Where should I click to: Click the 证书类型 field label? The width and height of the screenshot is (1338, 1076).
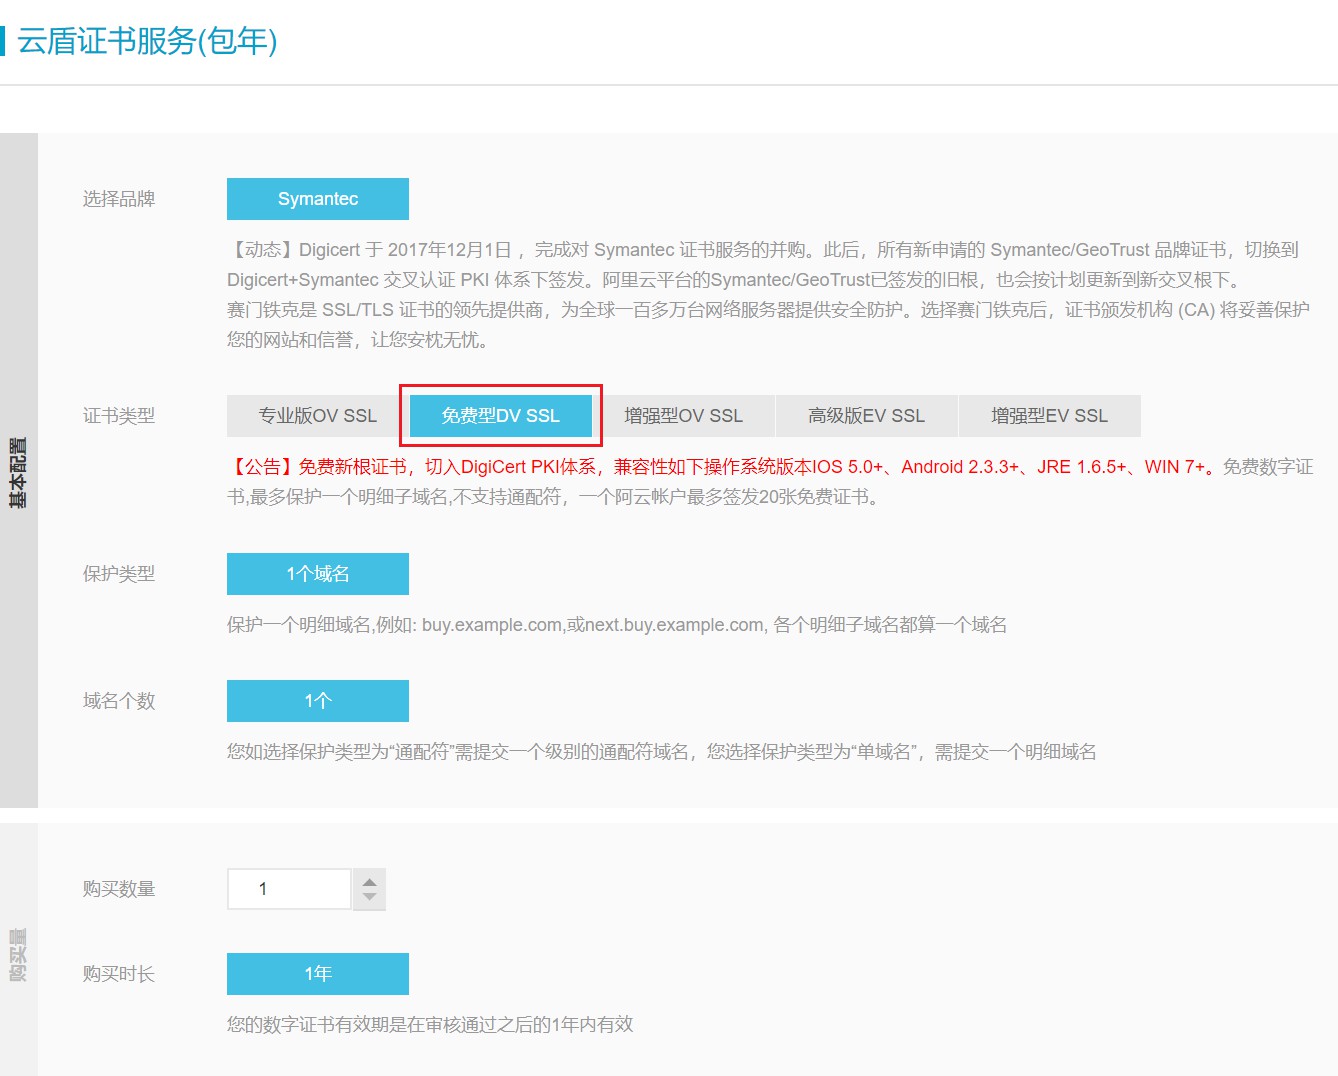[x=119, y=416]
